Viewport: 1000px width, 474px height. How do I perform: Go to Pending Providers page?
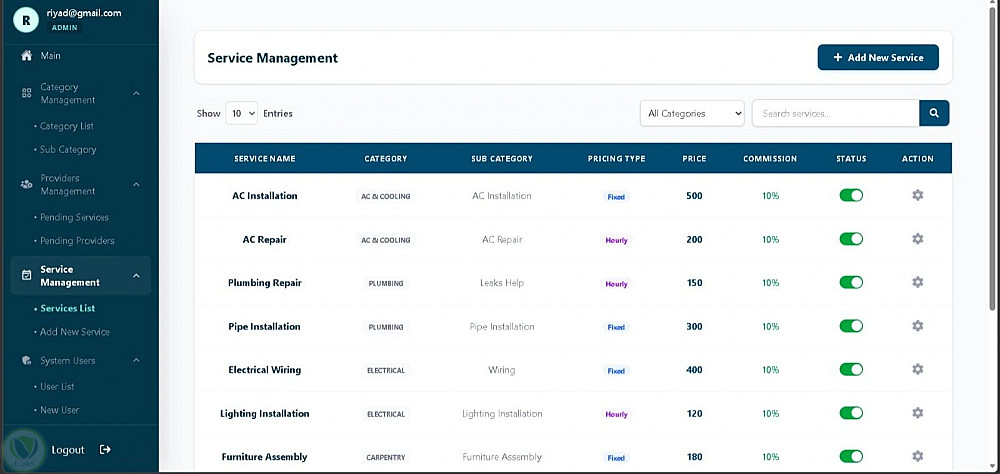[x=77, y=241]
